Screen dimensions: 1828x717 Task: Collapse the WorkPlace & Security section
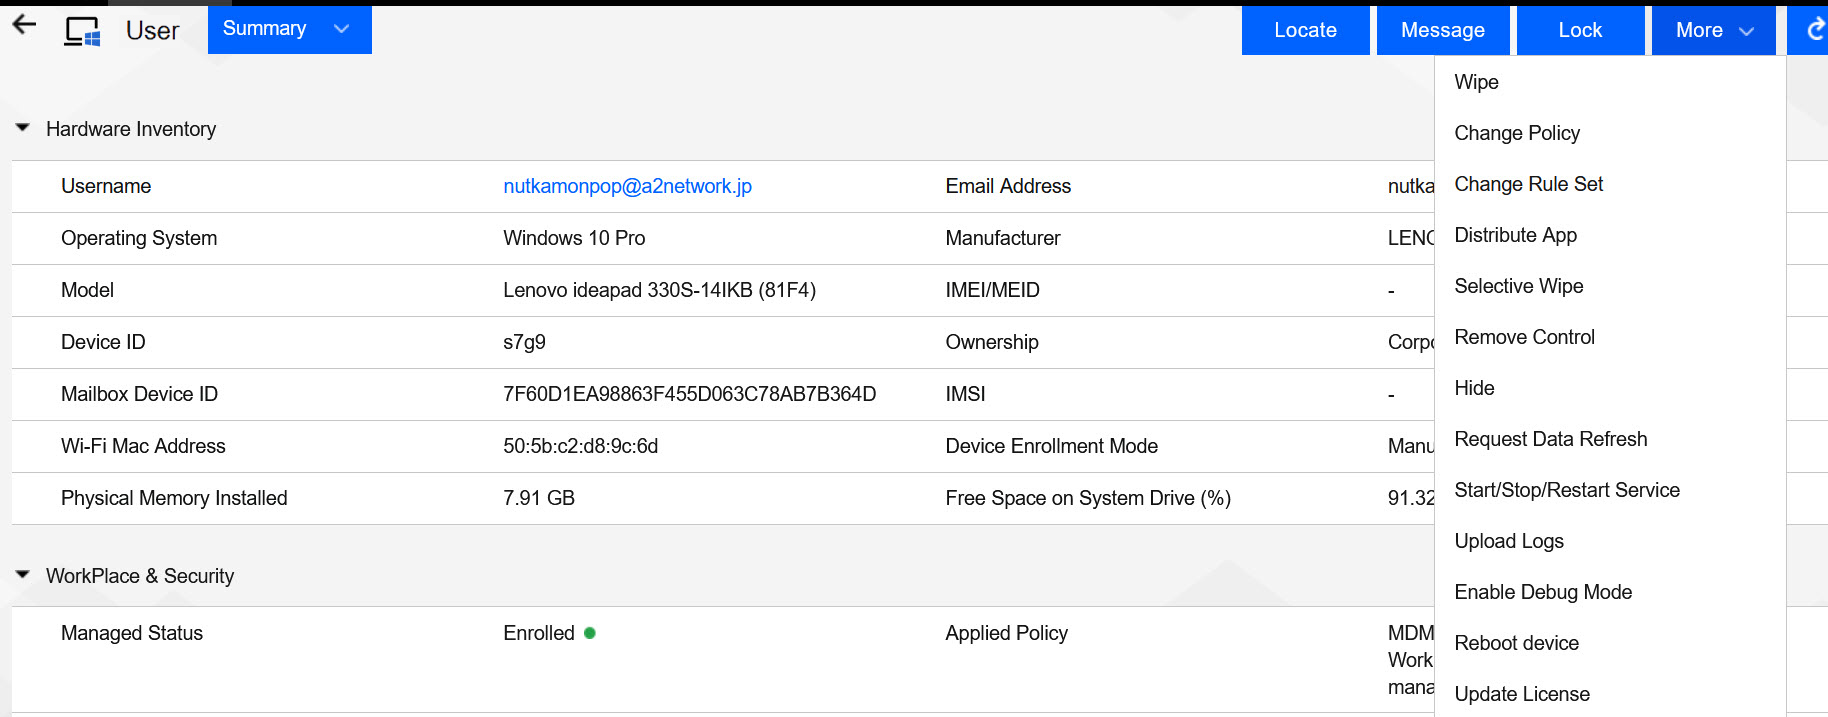[x=23, y=575]
